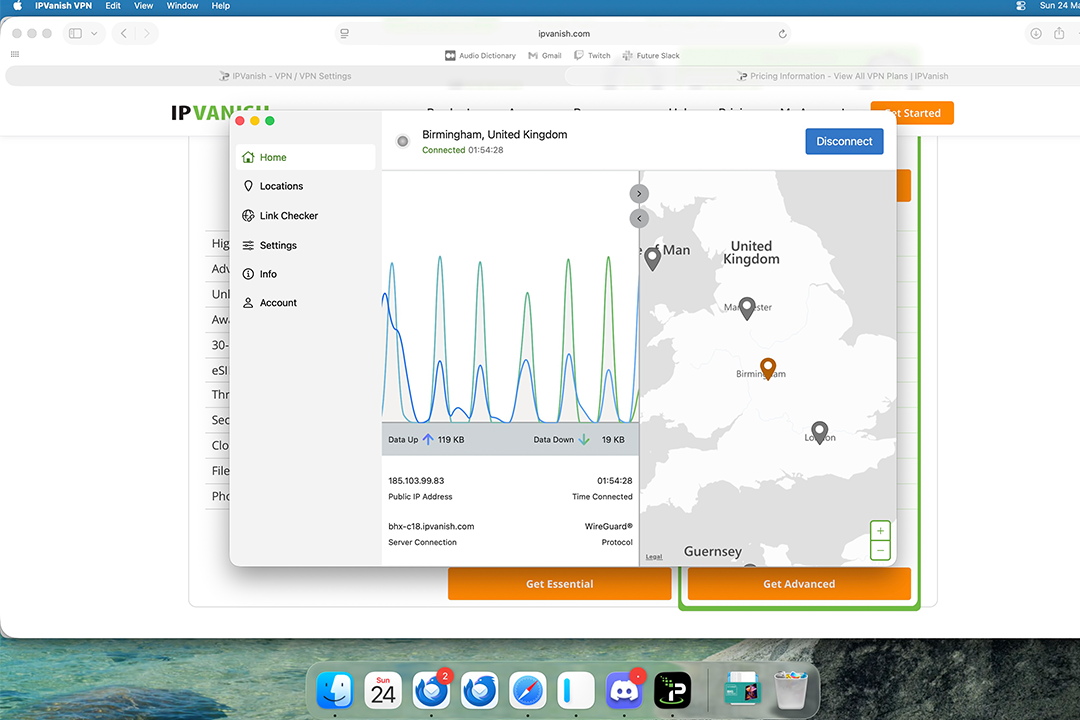Open the View menu
This screenshot has width=1080, height=720.
(x=143, y=6)
